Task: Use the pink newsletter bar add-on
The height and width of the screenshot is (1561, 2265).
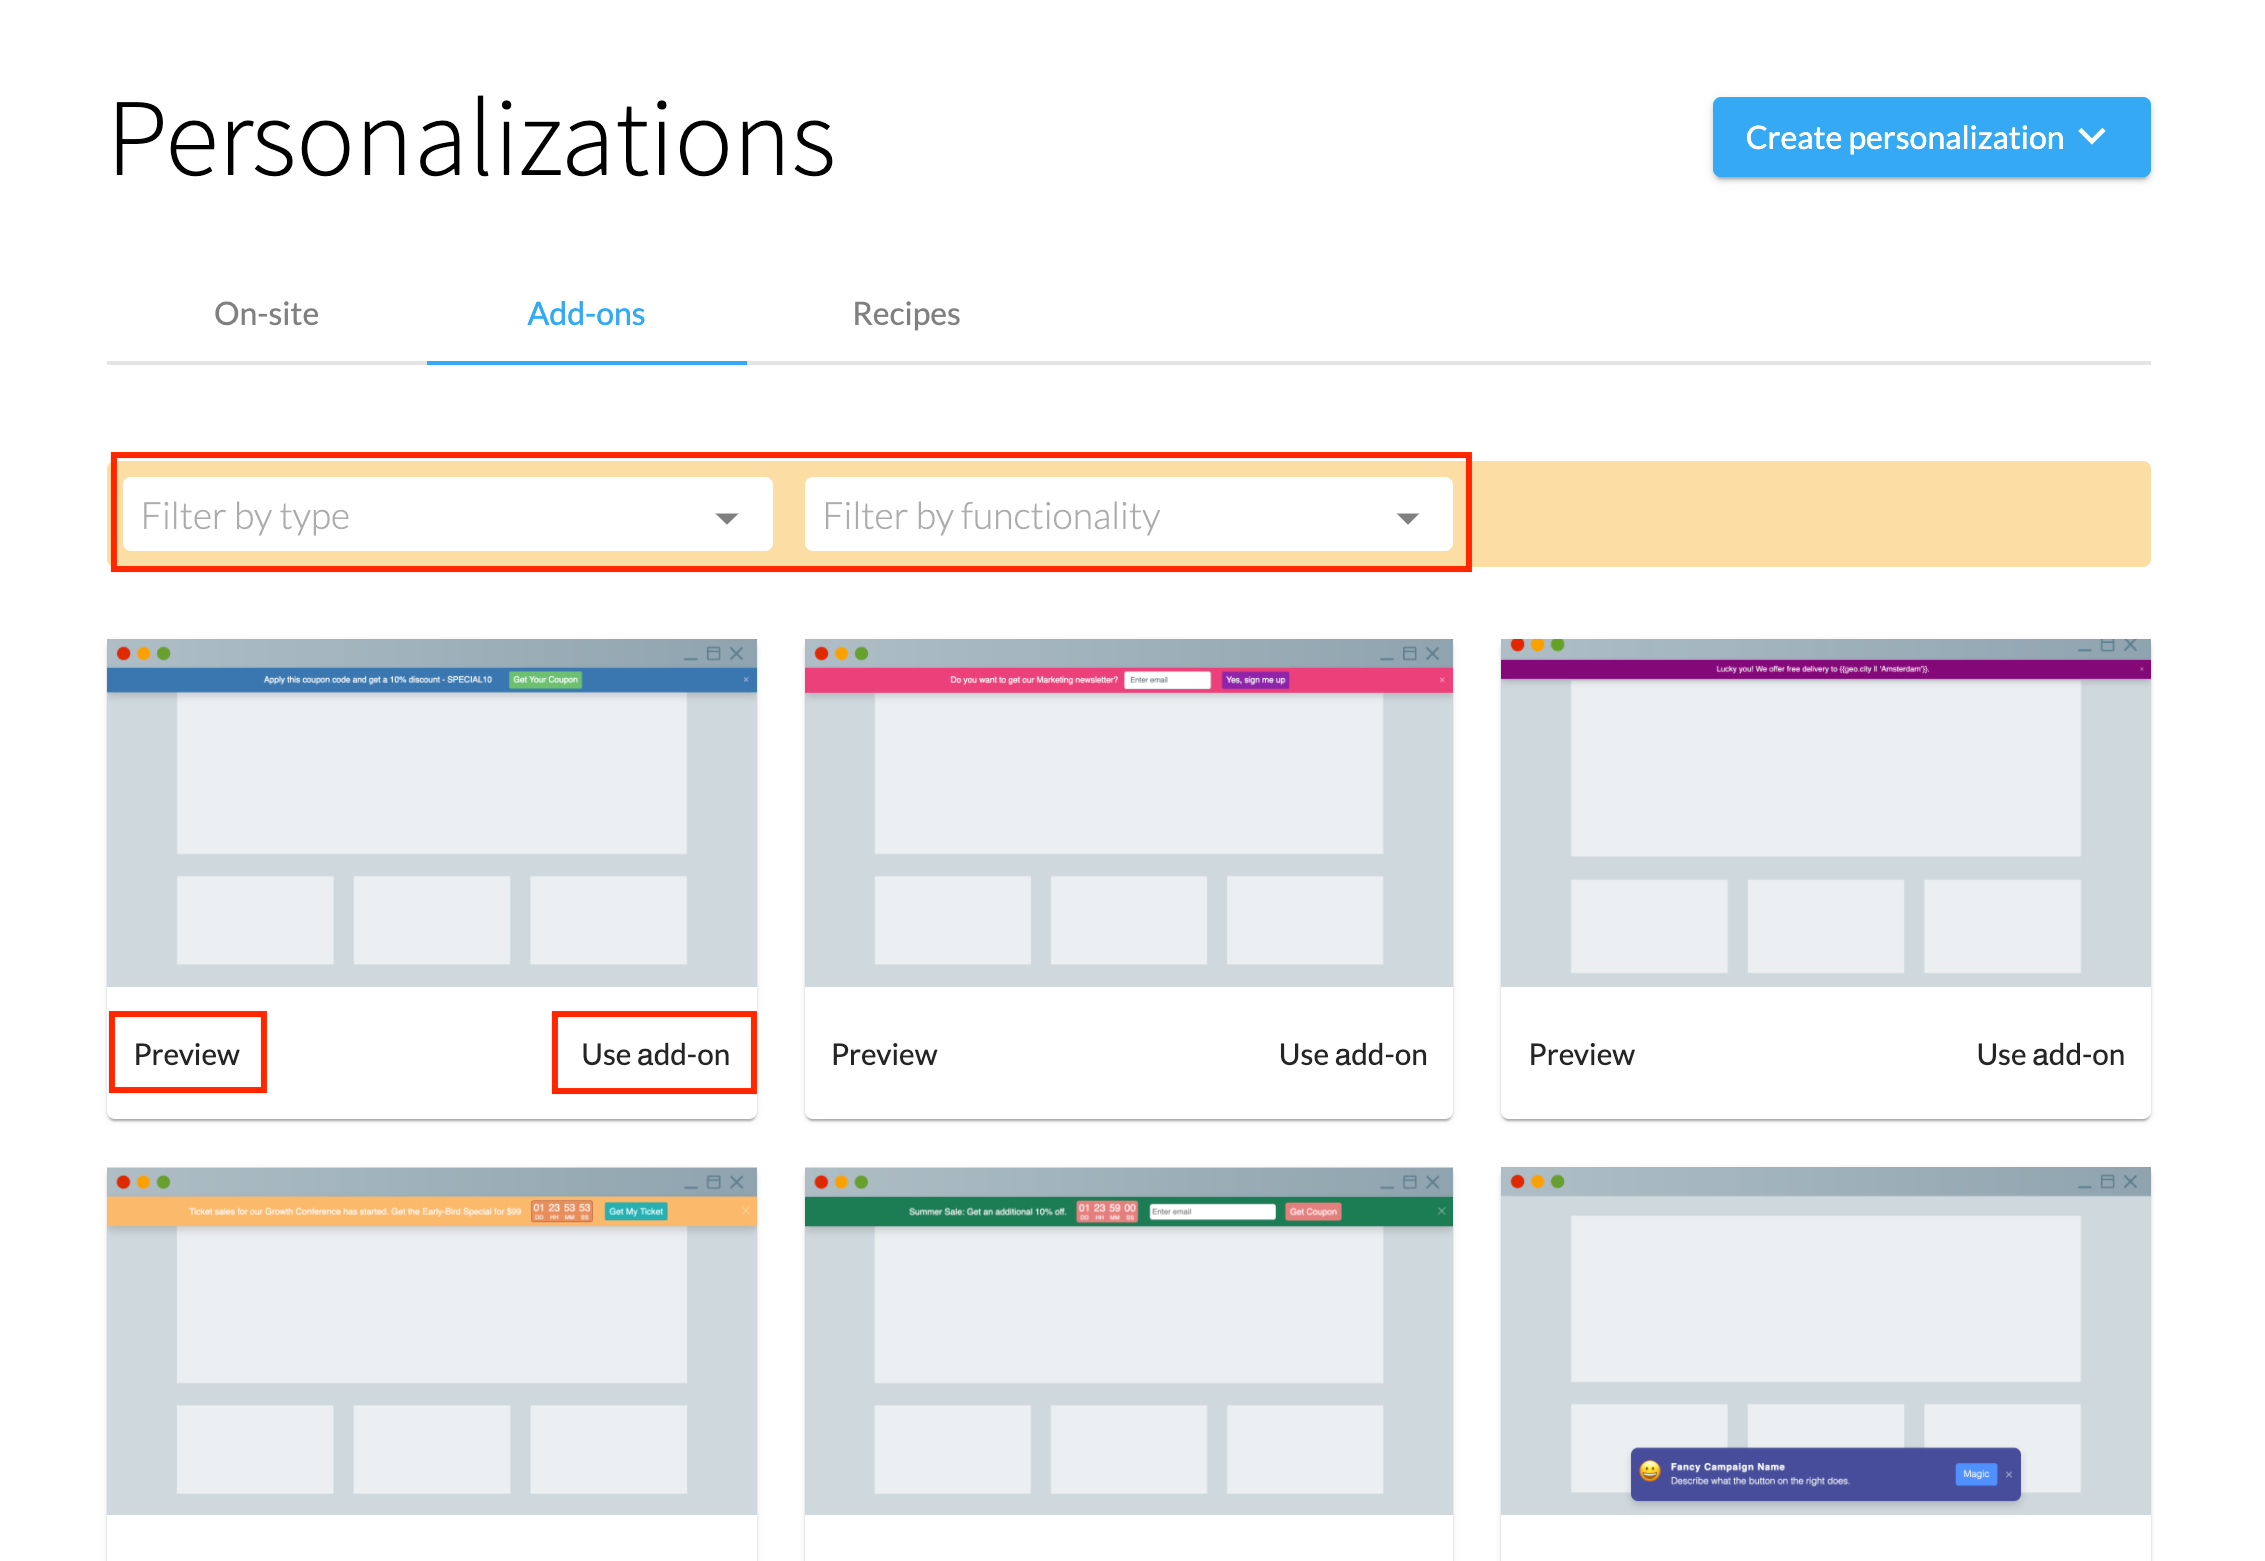Action: (1352, 1054)
